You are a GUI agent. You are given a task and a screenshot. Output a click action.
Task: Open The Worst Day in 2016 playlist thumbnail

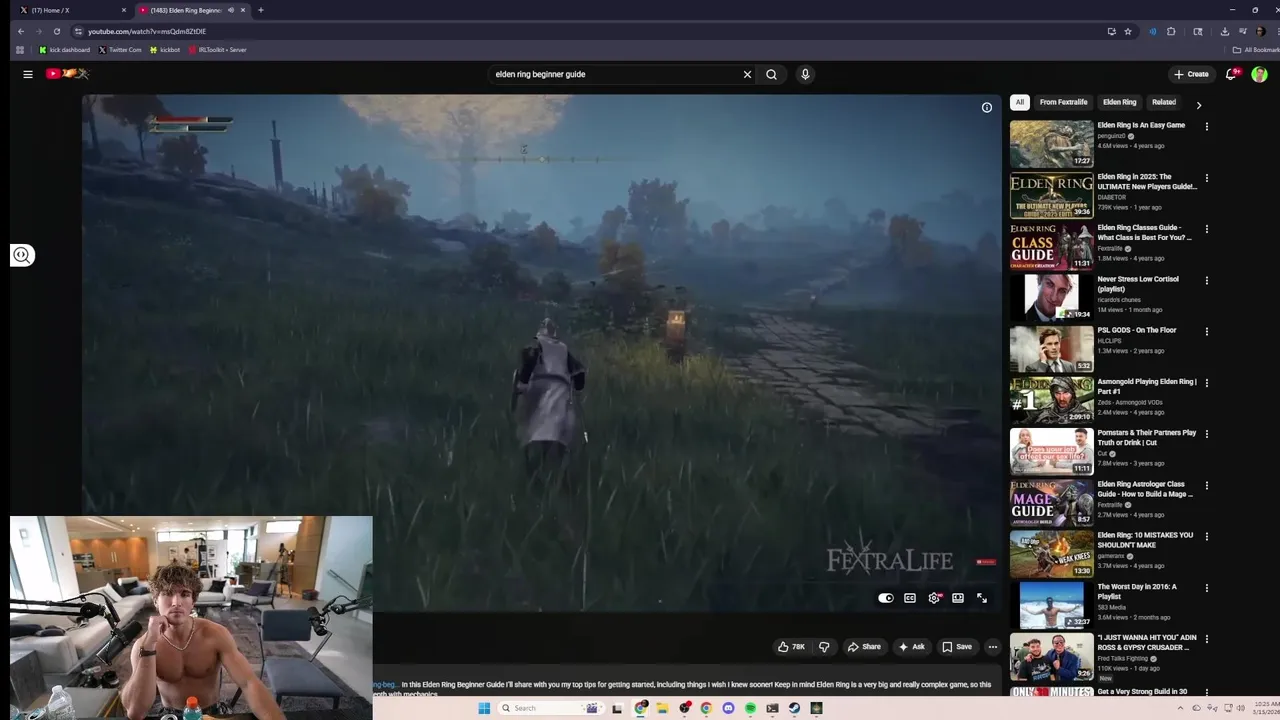pos(1051,604)
